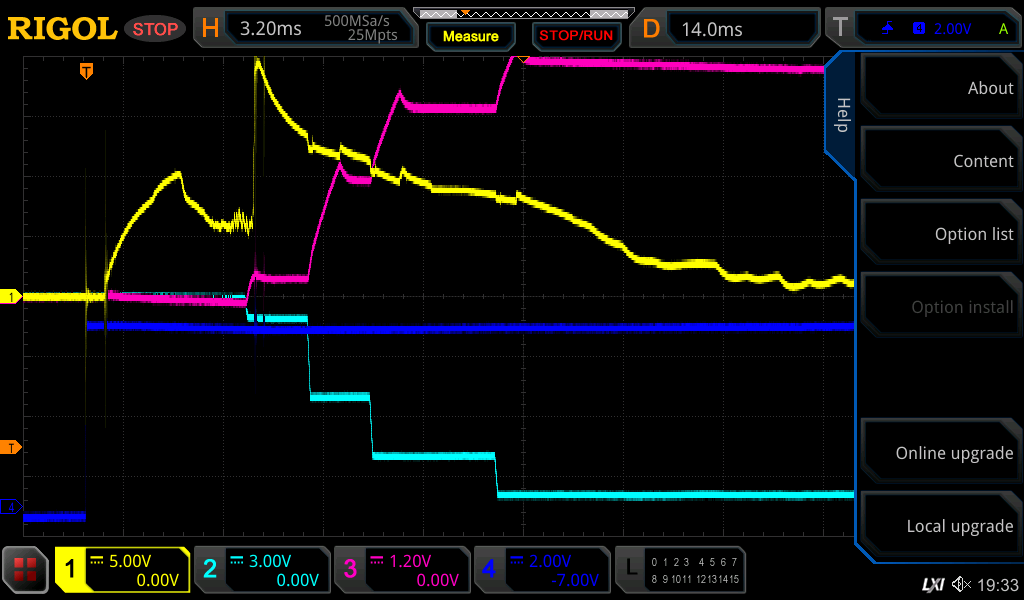Click the orange trigger position marker above the grid
The image size is (1024, 600).
click(87, 71)
